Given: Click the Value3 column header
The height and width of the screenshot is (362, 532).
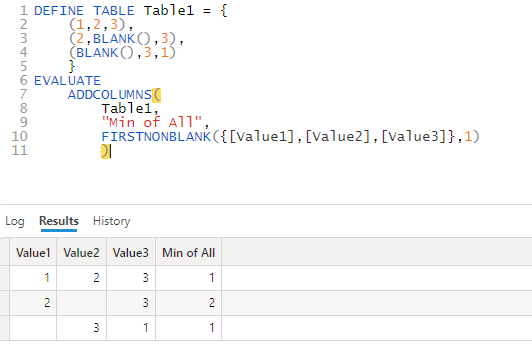Looking at the screenshot, I should coord(131,253).
